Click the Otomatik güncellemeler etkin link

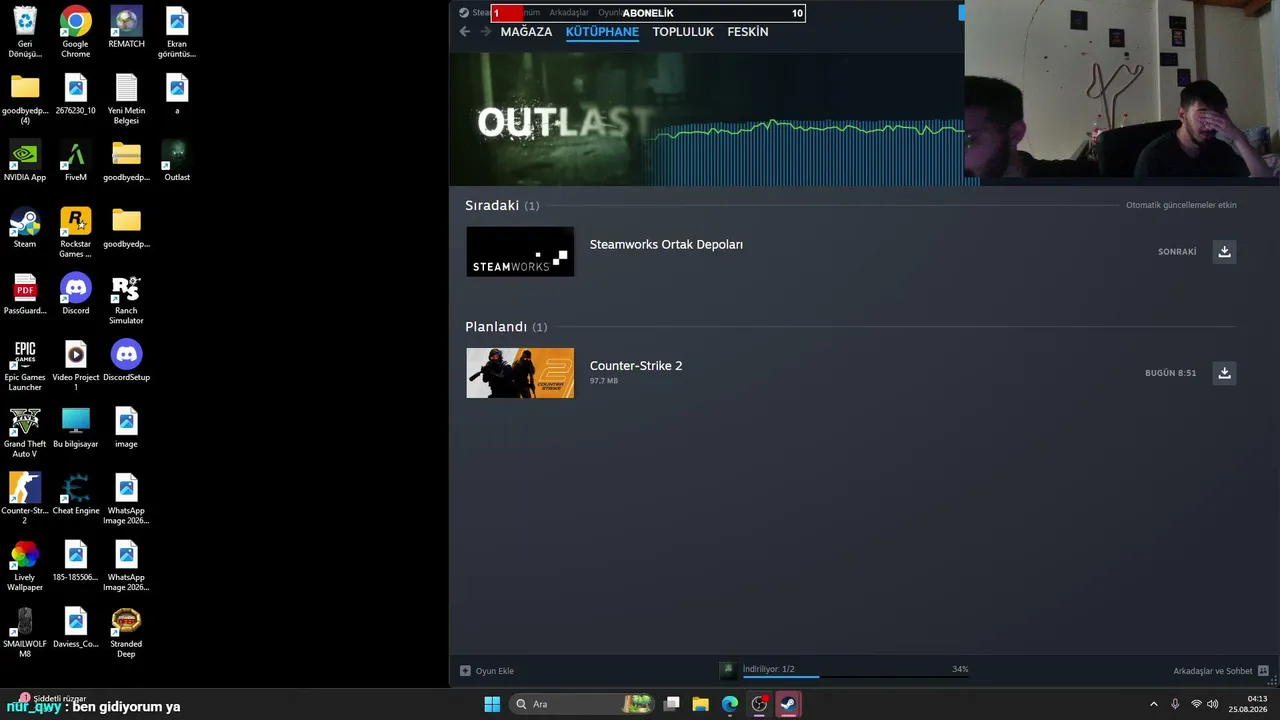pyautogui.click(x=1181, y=205)
